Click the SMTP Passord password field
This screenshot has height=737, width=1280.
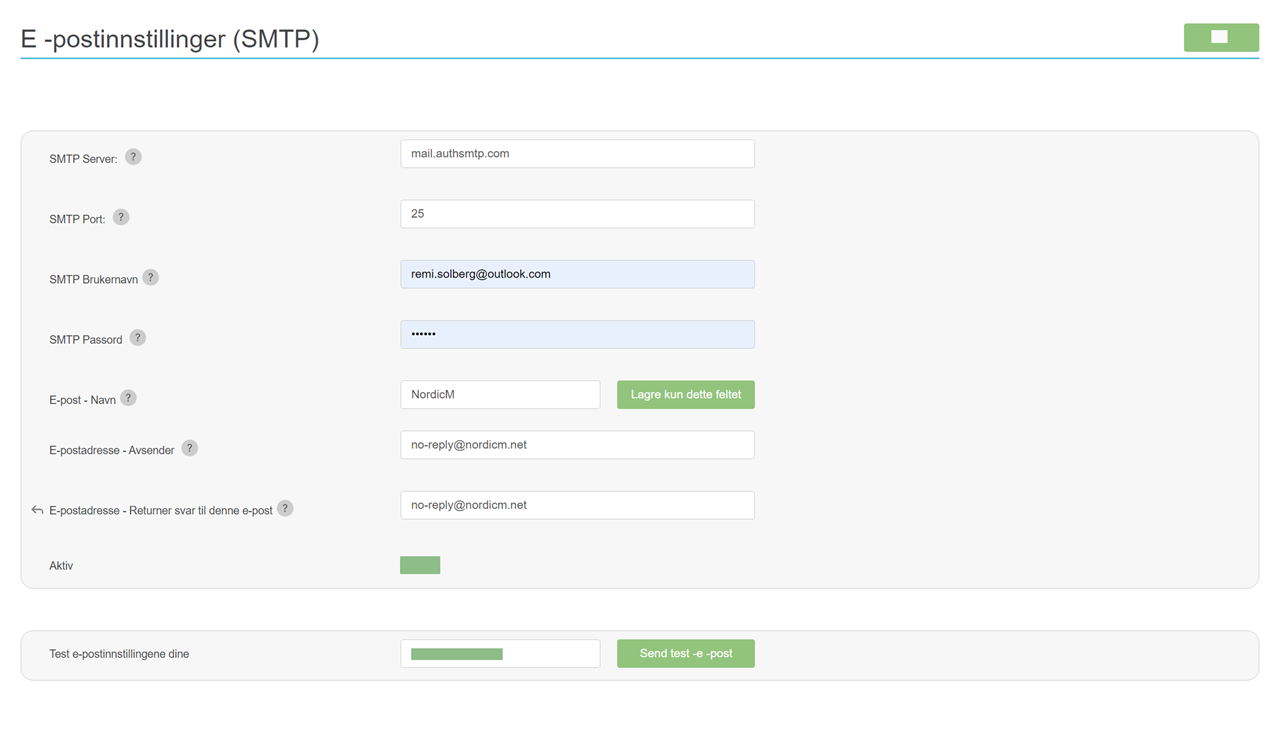(577, 334)
